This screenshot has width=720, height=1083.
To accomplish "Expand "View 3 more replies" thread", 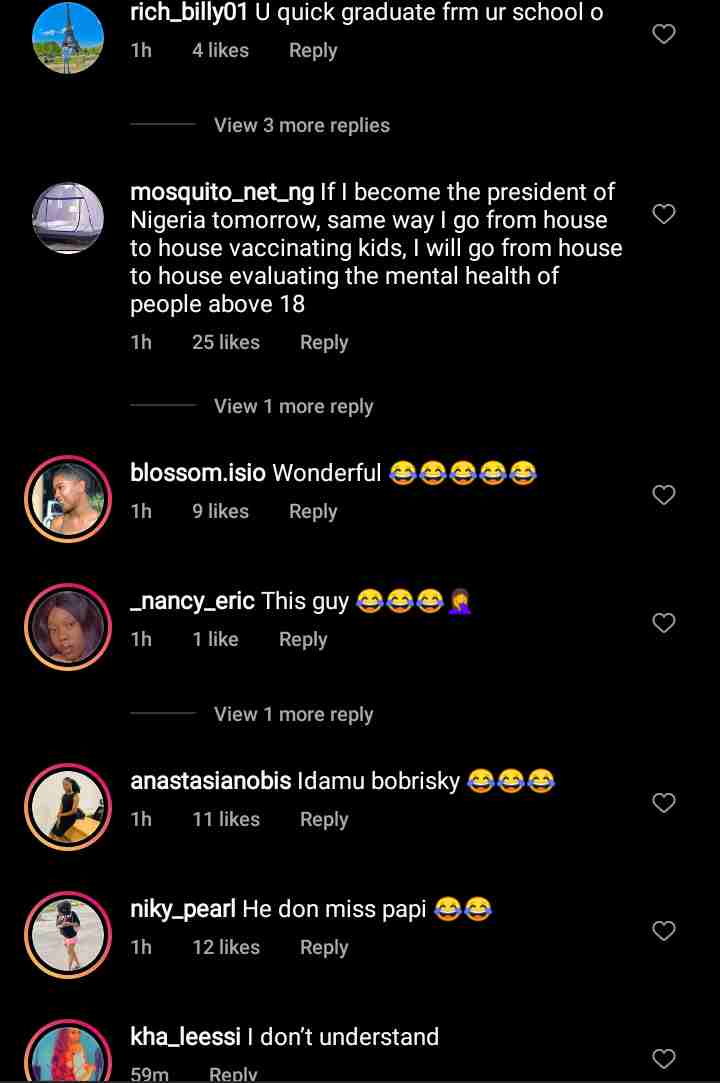I will click(x=301, y=125).
